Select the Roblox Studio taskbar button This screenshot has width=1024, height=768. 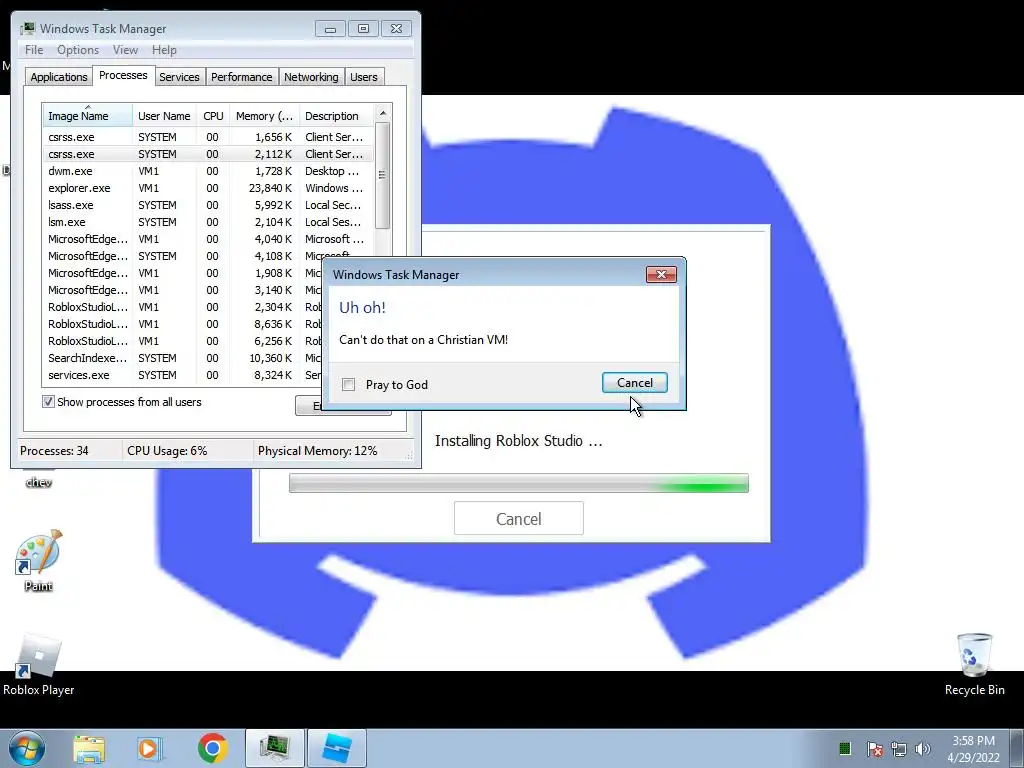coord(337,748)
